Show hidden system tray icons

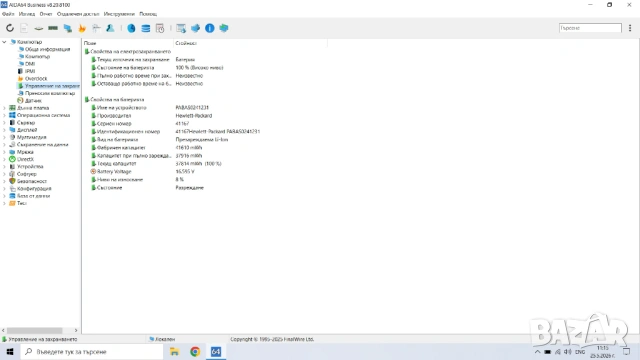click(538, 351)
